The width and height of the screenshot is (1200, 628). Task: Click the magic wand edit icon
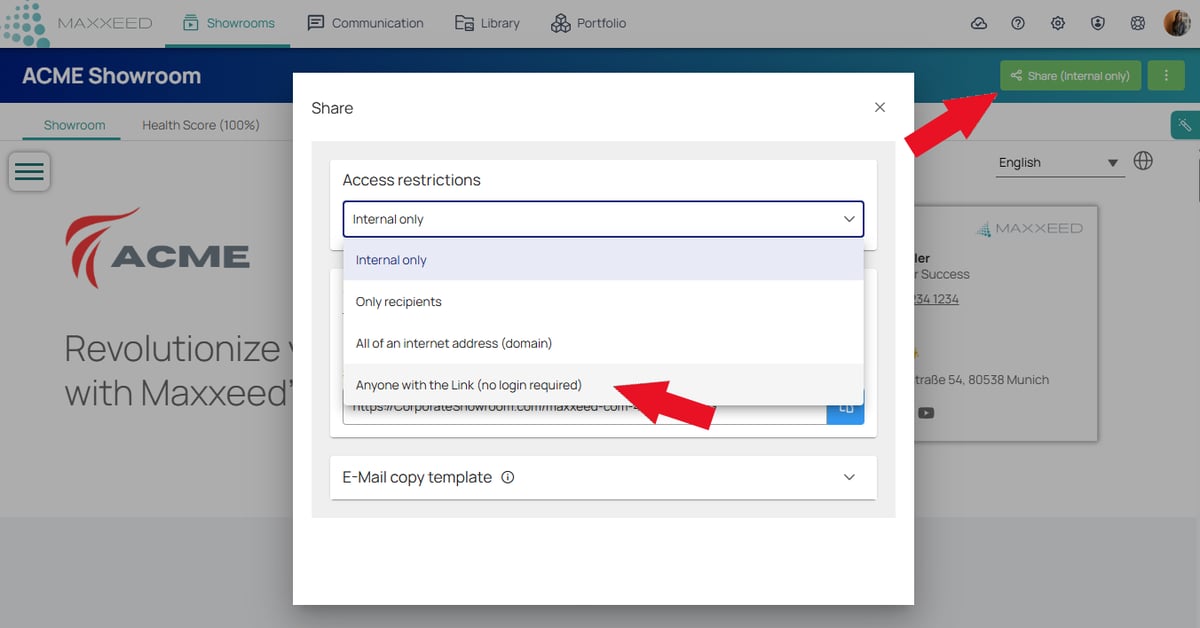tap(1185, 125)
